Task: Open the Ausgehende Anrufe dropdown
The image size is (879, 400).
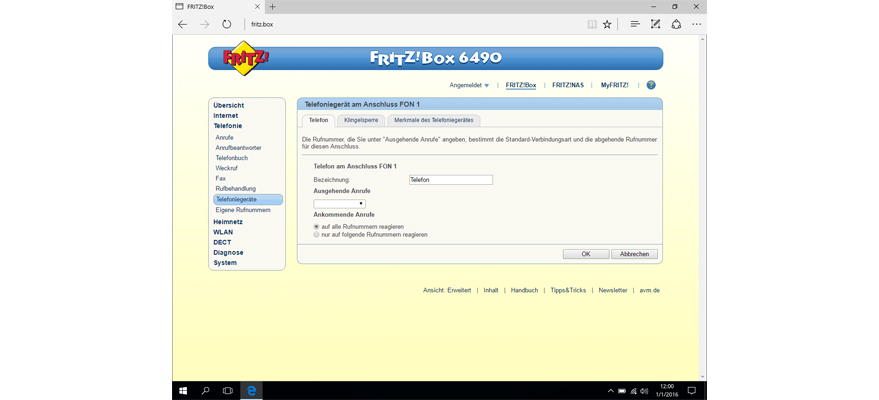Action: click(339, 204)
